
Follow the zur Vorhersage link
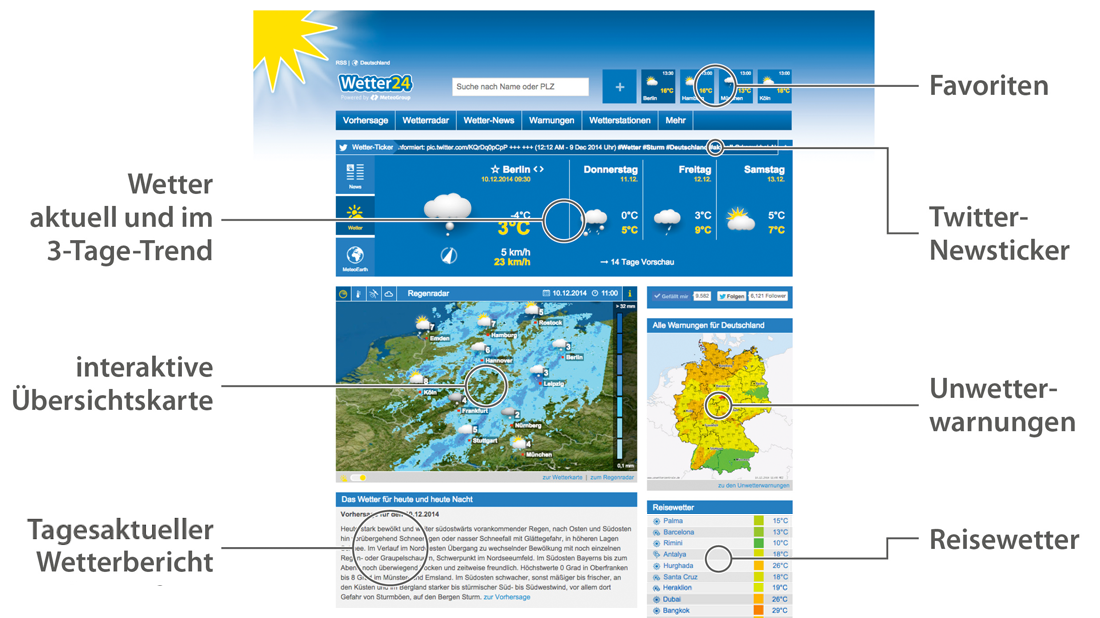507,597
